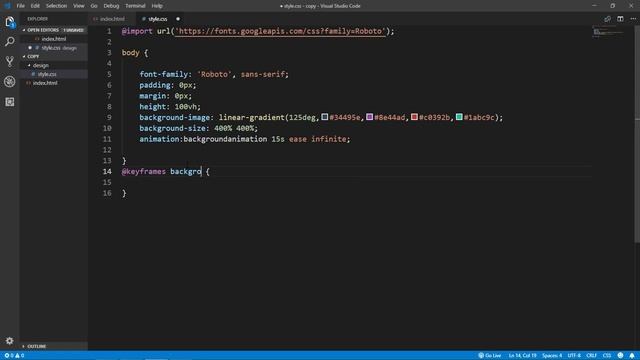Click 'infinite' keyword on line 11
Screen dimensions: 640x360
[x=329, y=139]
